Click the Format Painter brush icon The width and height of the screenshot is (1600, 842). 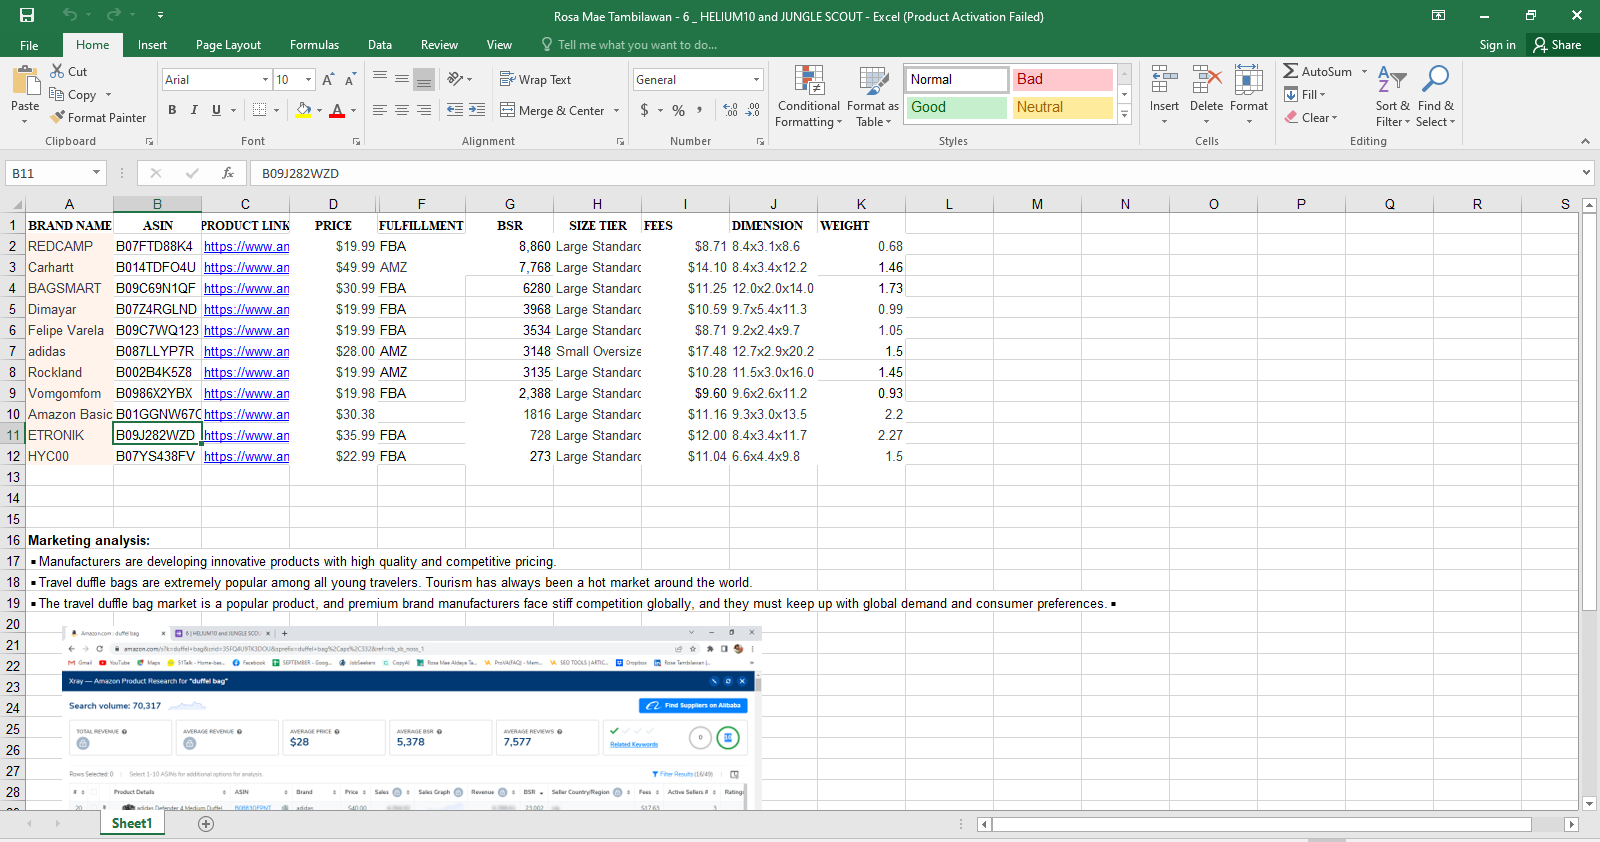click(58, 117)
